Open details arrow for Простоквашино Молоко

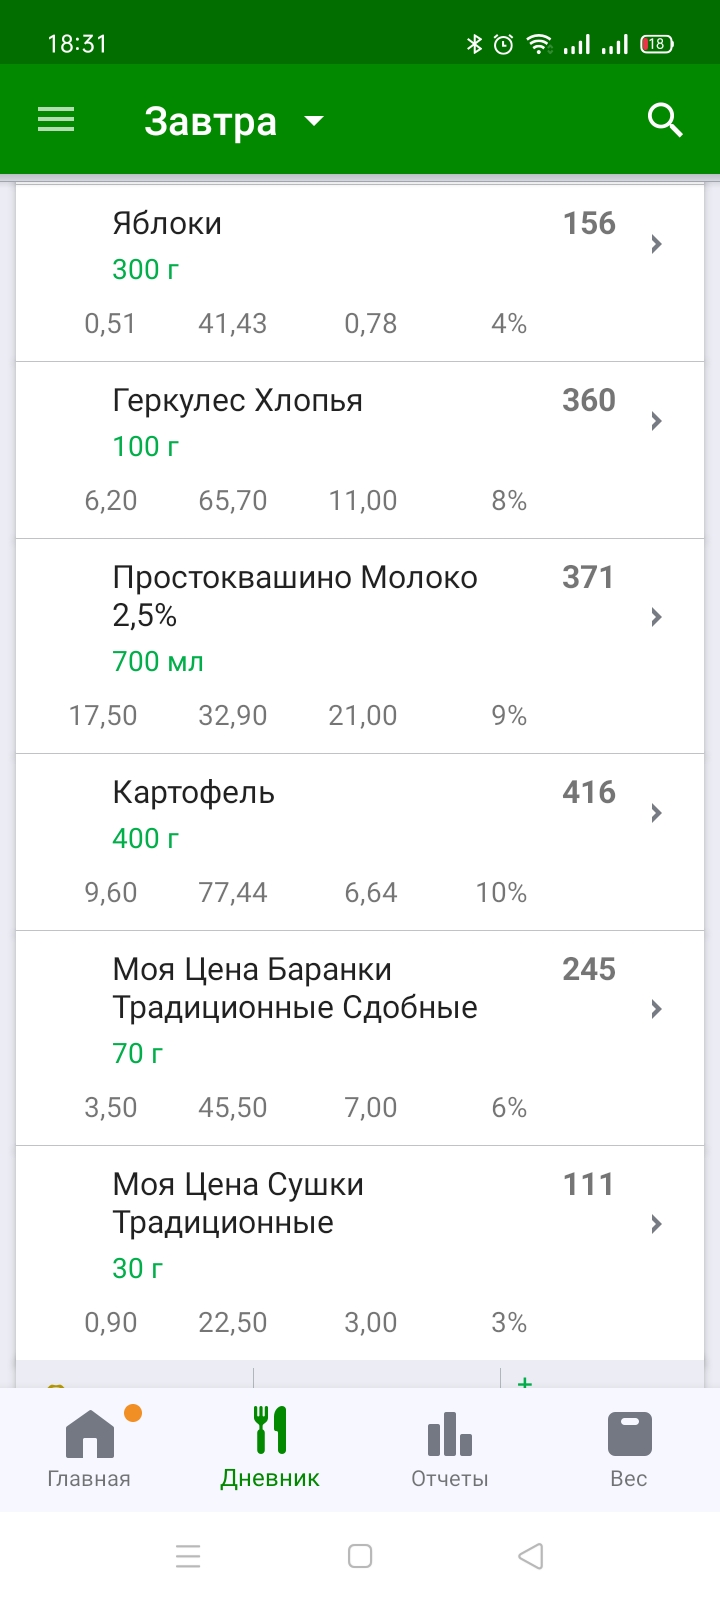(x=656, y=617)
